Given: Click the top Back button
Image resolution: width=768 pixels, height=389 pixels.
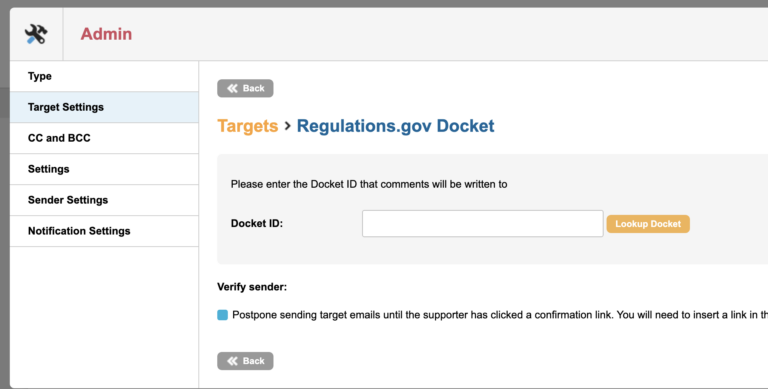Looking at the screenshot, I should (245, 88).
